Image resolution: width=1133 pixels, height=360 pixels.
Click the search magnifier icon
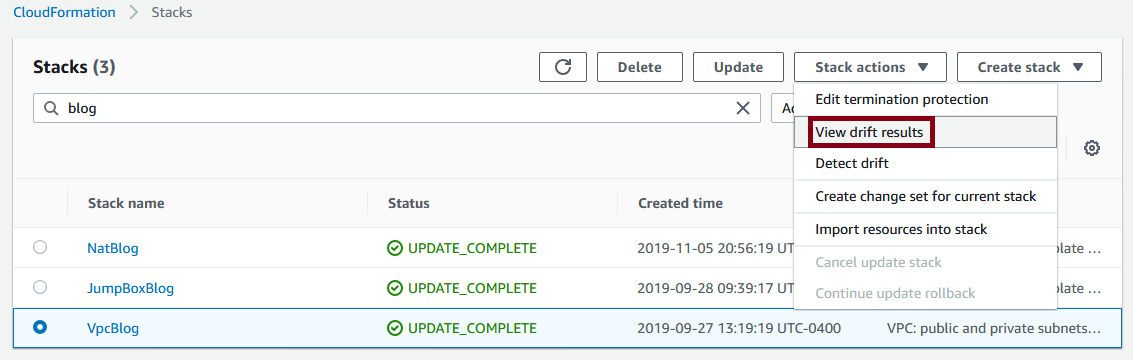pos(51,108)
